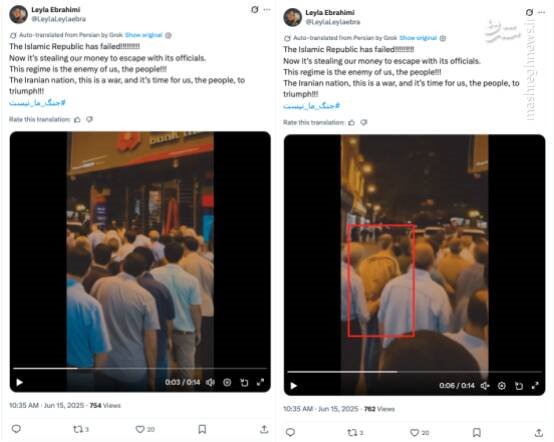Open more options on left tweet
Image resolution: width=554 pixels, height=442 pixels.
coord(267,10)
